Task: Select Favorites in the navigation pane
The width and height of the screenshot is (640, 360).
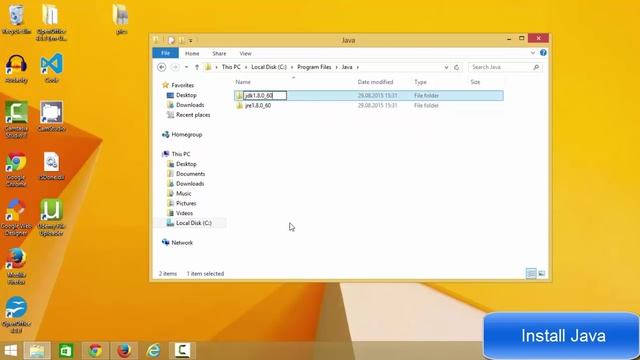Action: 182,85
